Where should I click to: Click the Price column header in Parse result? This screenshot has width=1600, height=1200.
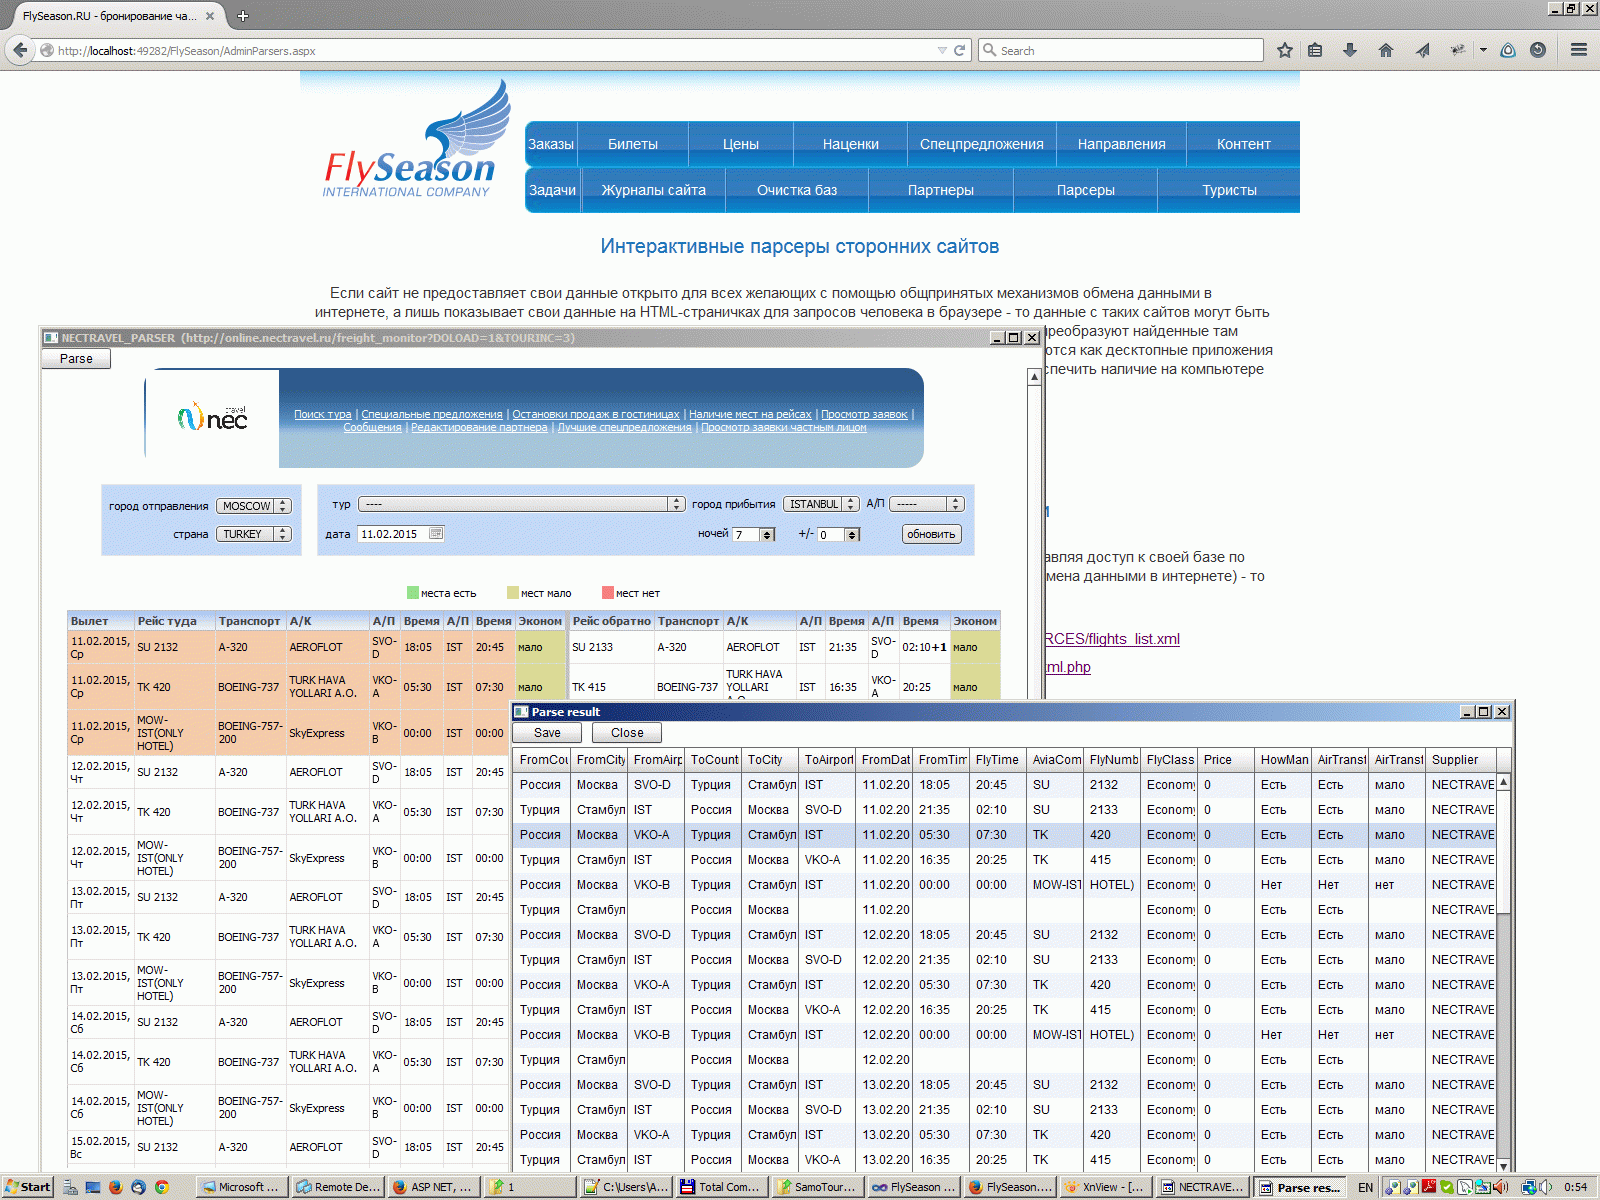[1227, 760]
